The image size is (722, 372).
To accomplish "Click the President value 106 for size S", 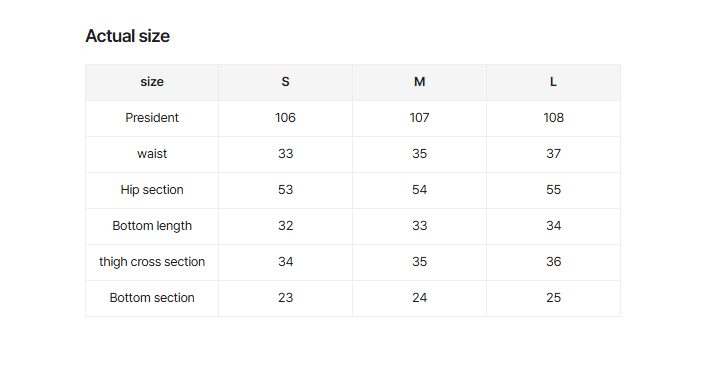I will point(285,118).
